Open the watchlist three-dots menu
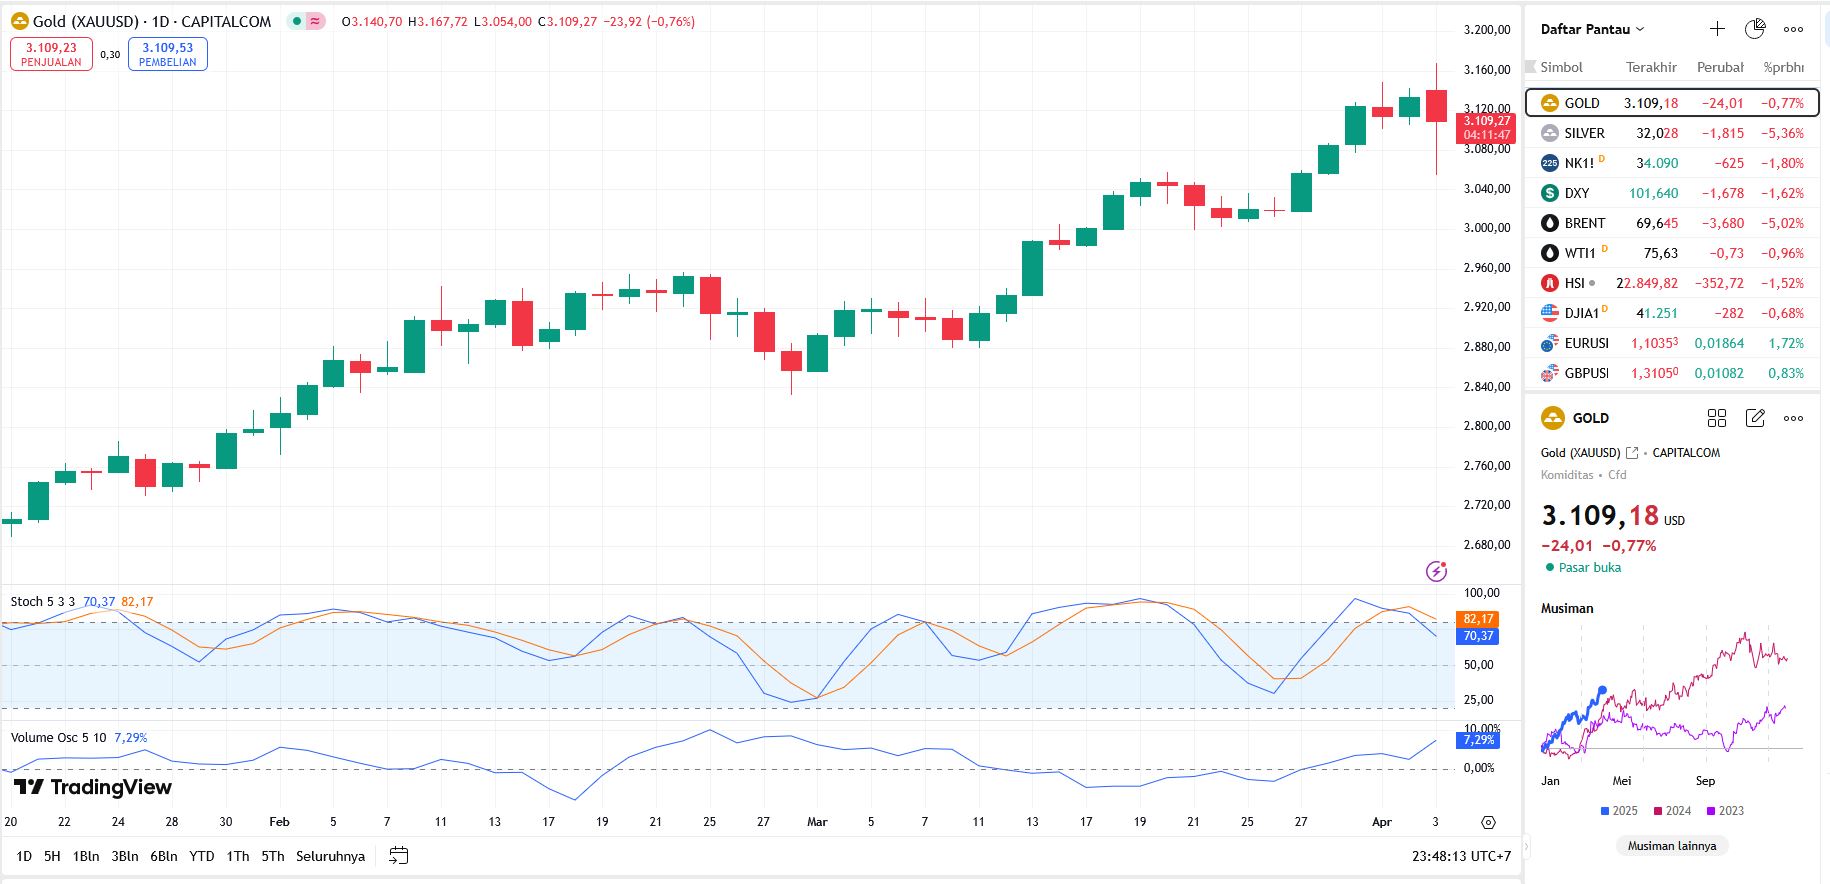The height and width of the screenshot is (884, 1830). coord(1793,29)
